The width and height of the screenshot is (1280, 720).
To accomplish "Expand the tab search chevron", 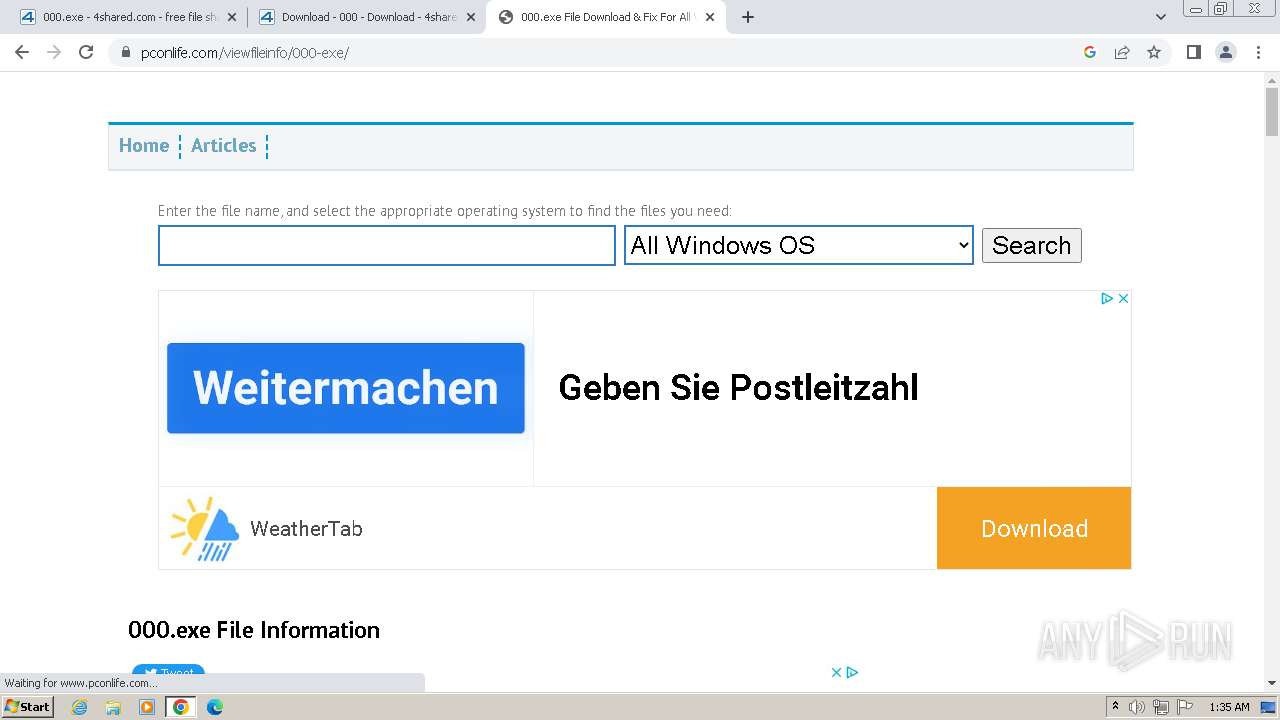I will tap(1161, 17).
